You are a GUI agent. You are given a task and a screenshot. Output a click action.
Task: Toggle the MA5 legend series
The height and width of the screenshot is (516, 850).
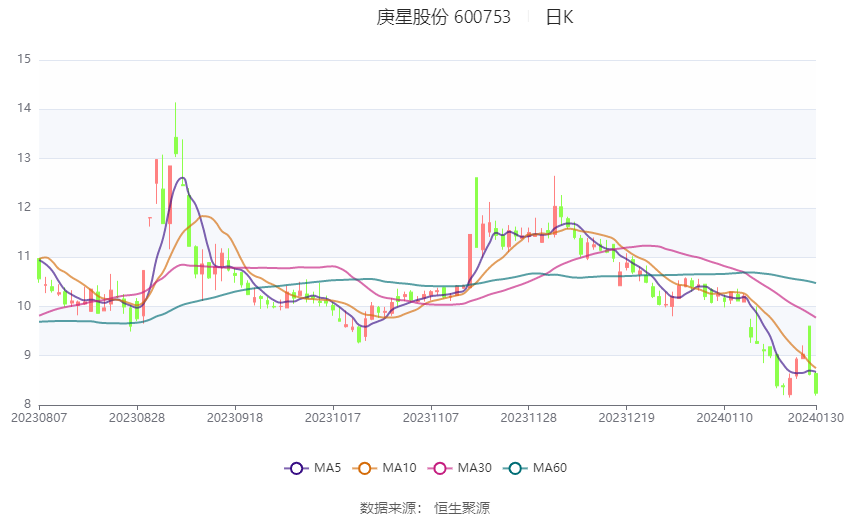[313, 468]
